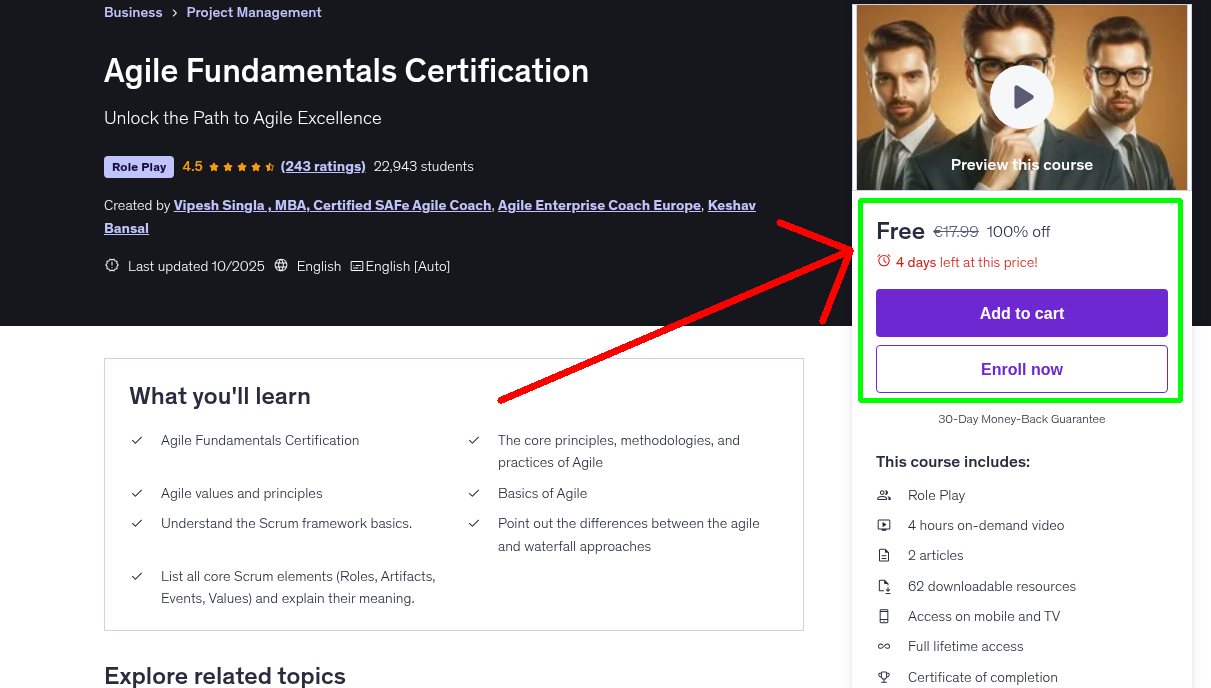
Task: Click the downloadable resources icon
Action: click(x=884, y=586)
